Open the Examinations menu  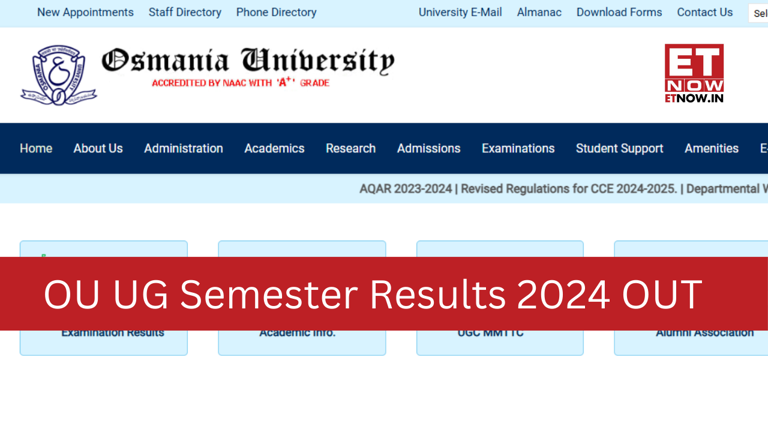coord(518,148)
